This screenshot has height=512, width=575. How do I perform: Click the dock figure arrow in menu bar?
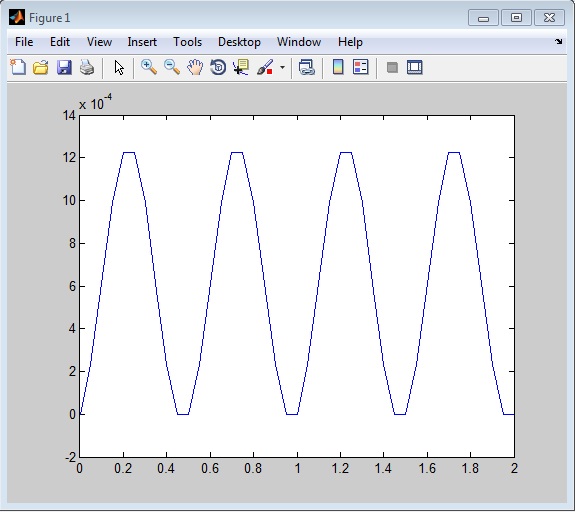pyautogui.click(x=558, y=41)
